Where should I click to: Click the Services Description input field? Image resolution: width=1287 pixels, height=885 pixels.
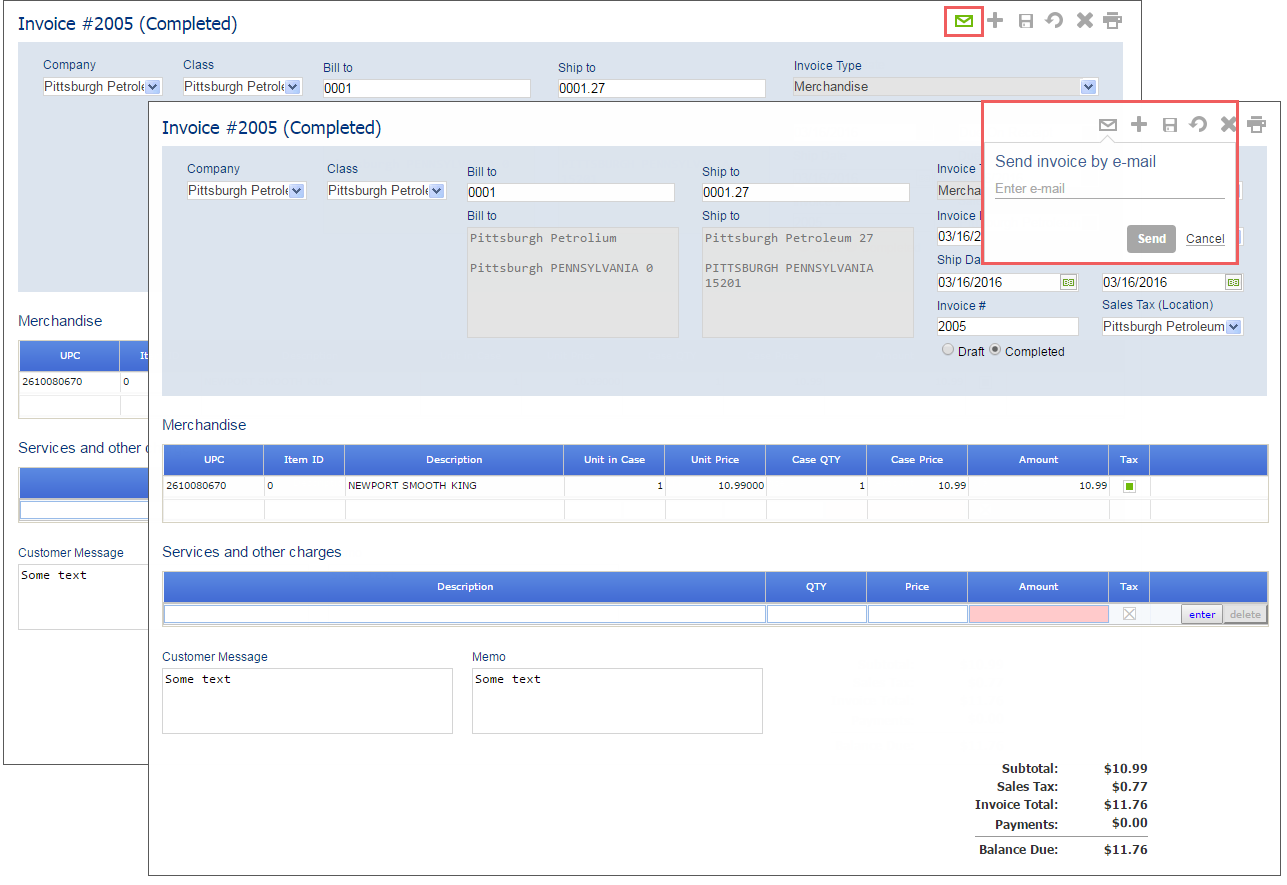click(465, 614)
